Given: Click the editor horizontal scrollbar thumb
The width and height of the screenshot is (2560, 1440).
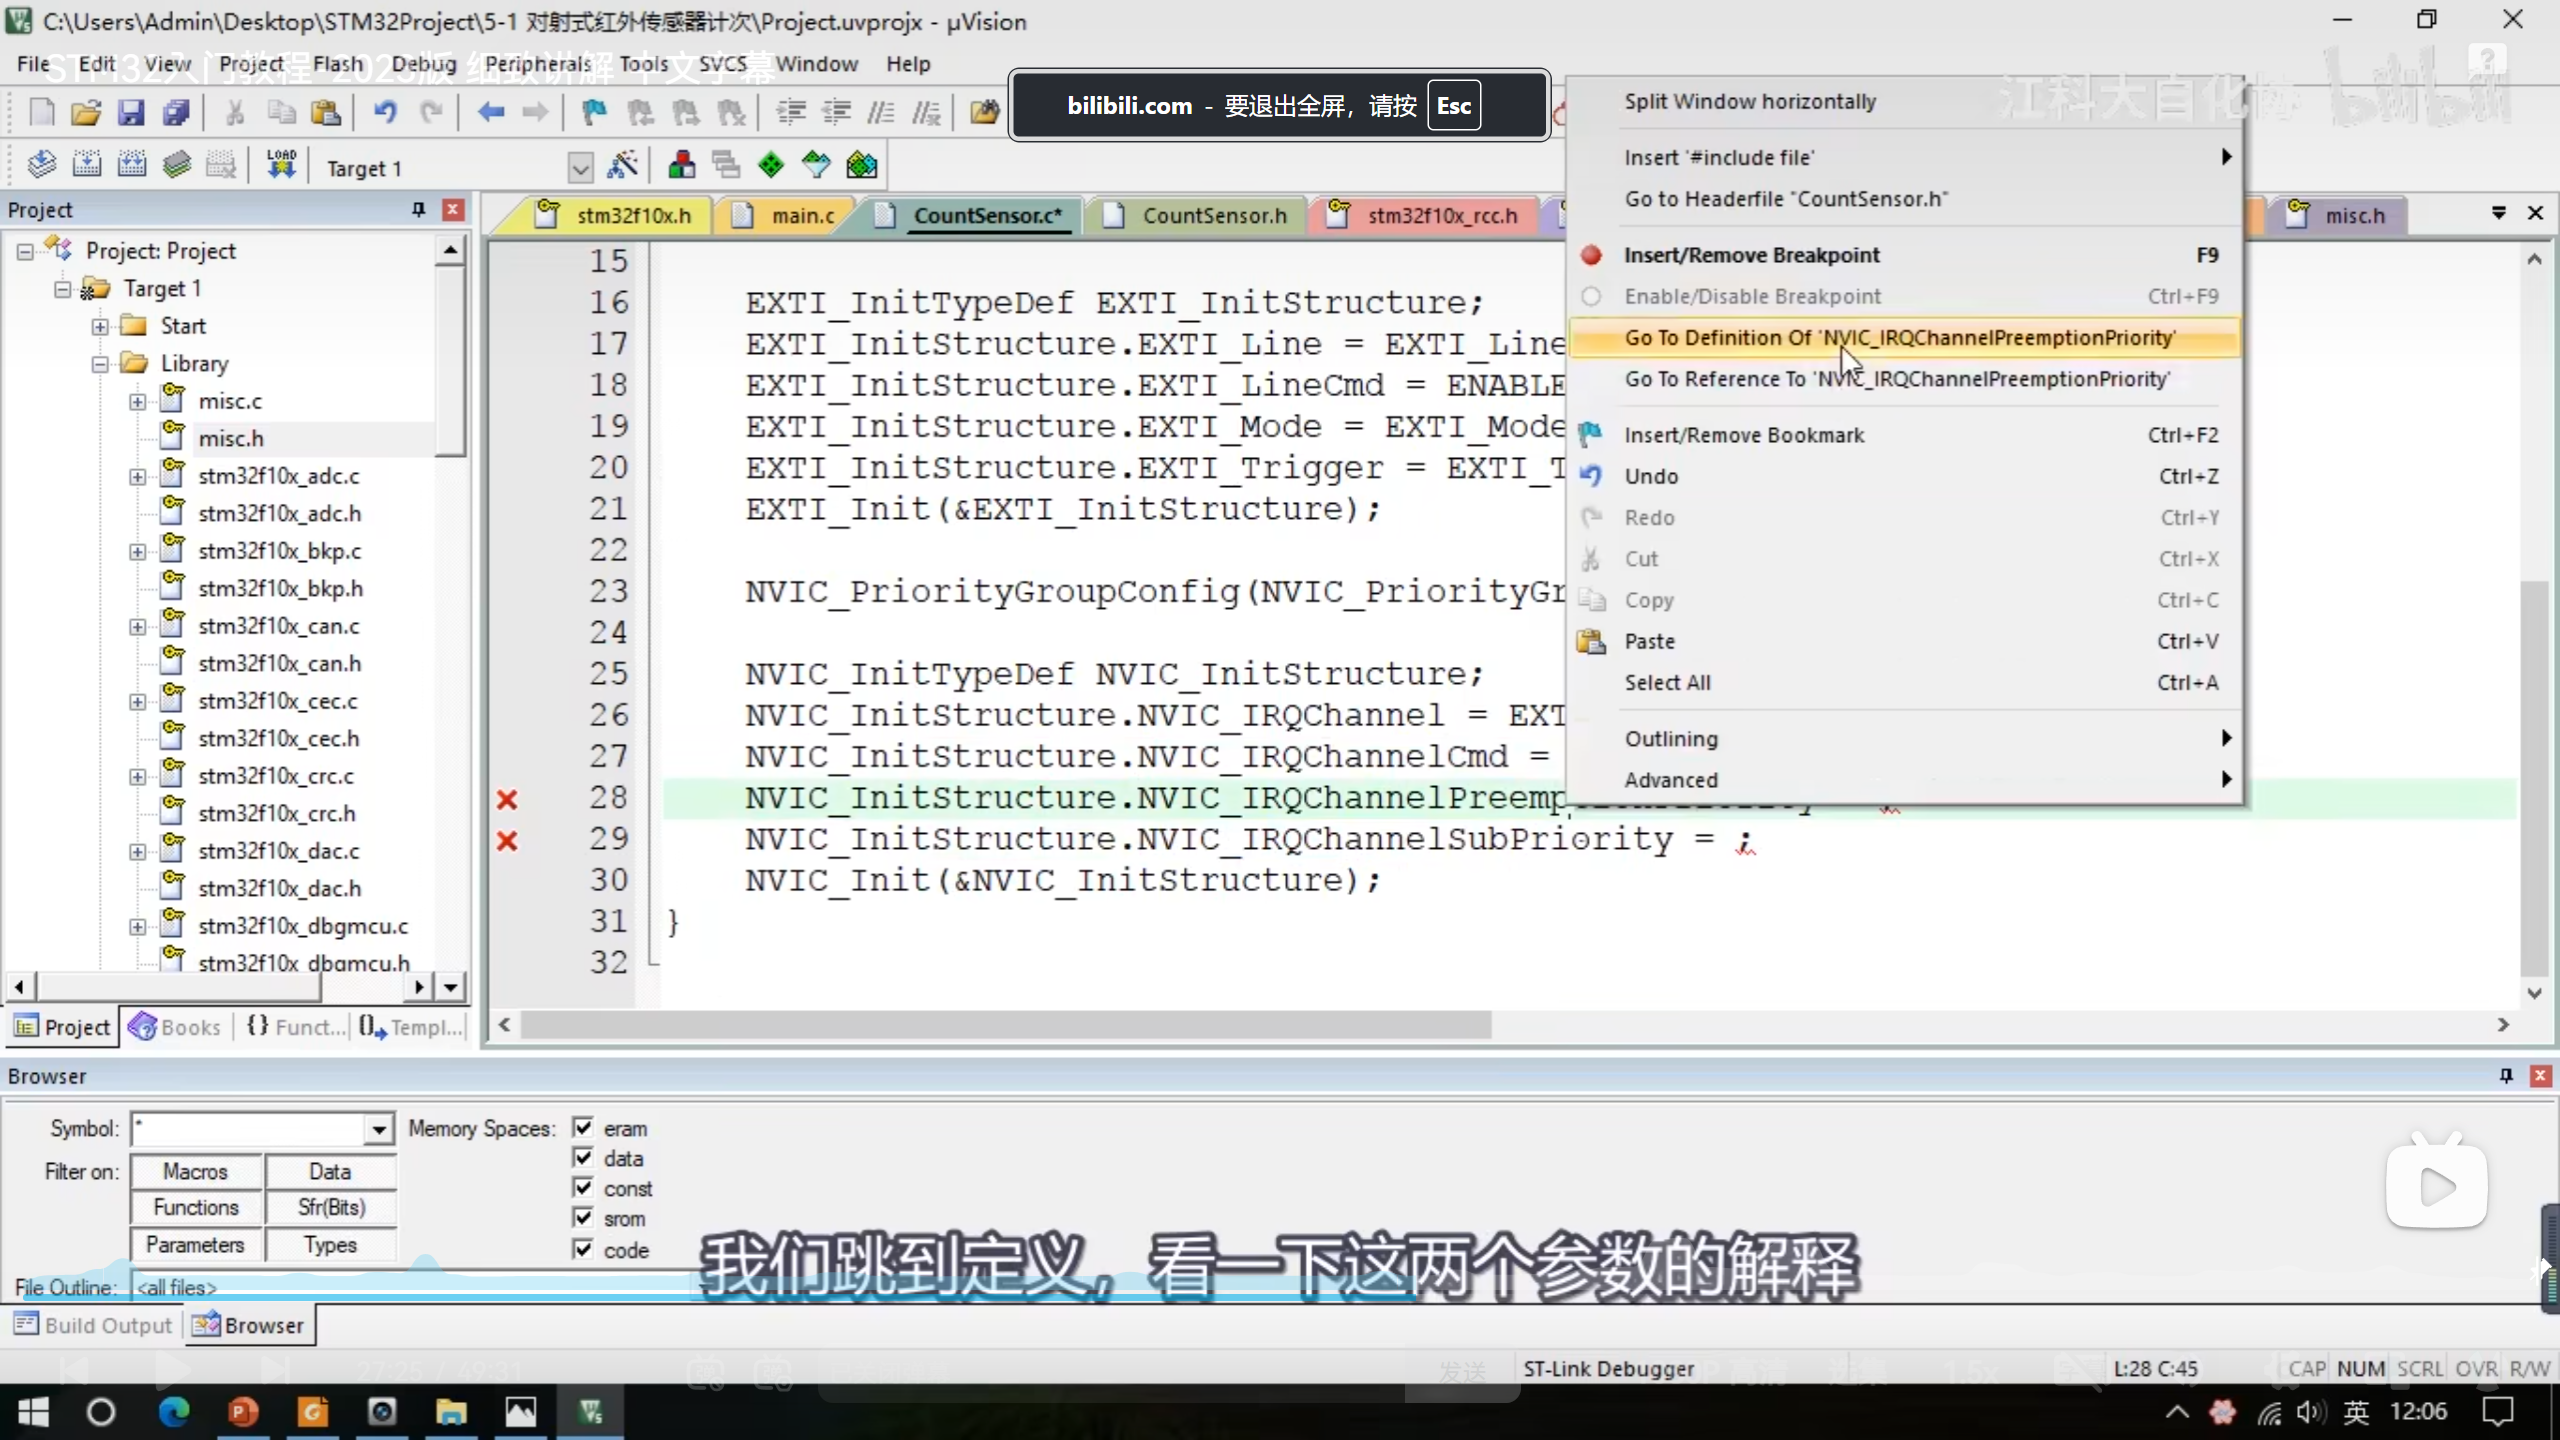Looking at the screenshot, I should pyautogui.click(x=1005, y=1024).
